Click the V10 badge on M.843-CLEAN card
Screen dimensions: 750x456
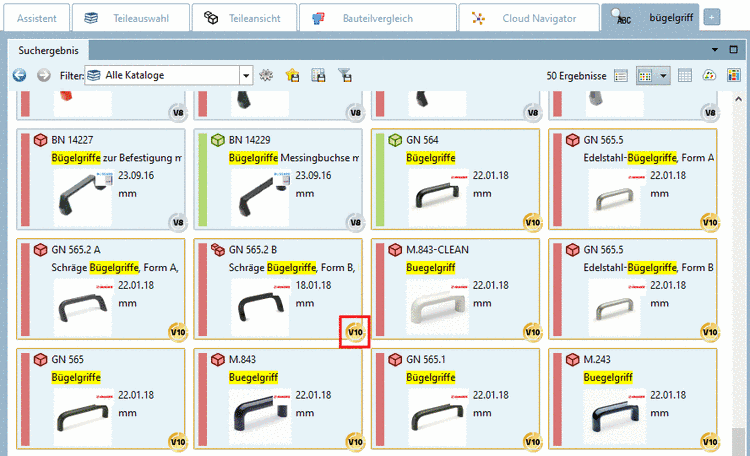coord(533,332)
